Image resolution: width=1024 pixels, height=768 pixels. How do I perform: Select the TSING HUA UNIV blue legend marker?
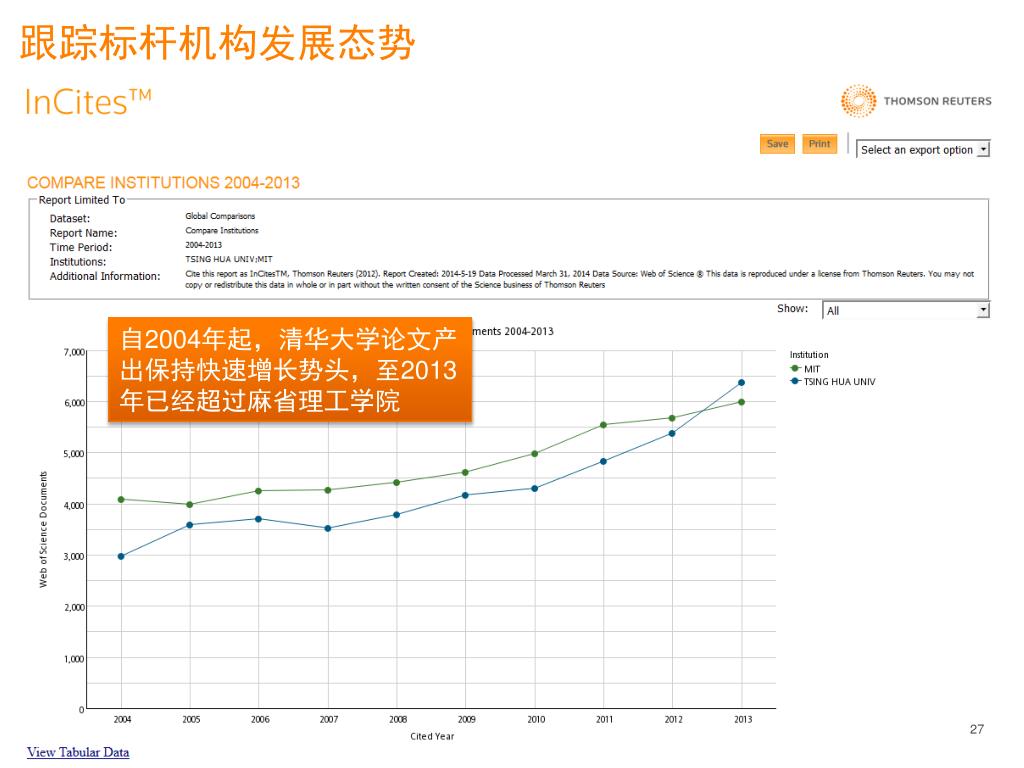point(795,381)
